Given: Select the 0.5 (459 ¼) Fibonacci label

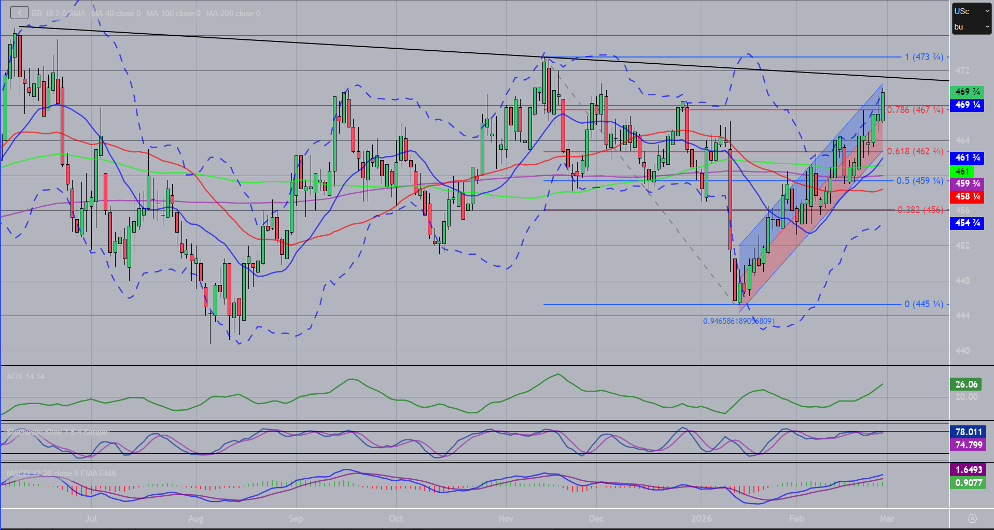Looking at the screenshot, I should (920, 181).
